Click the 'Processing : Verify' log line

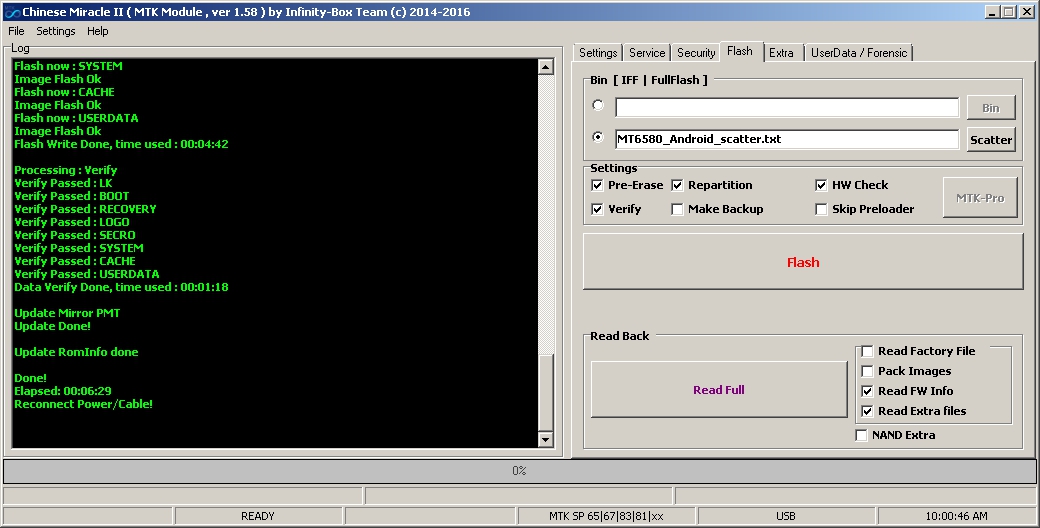pyautogui.click(x=66, y=170)
